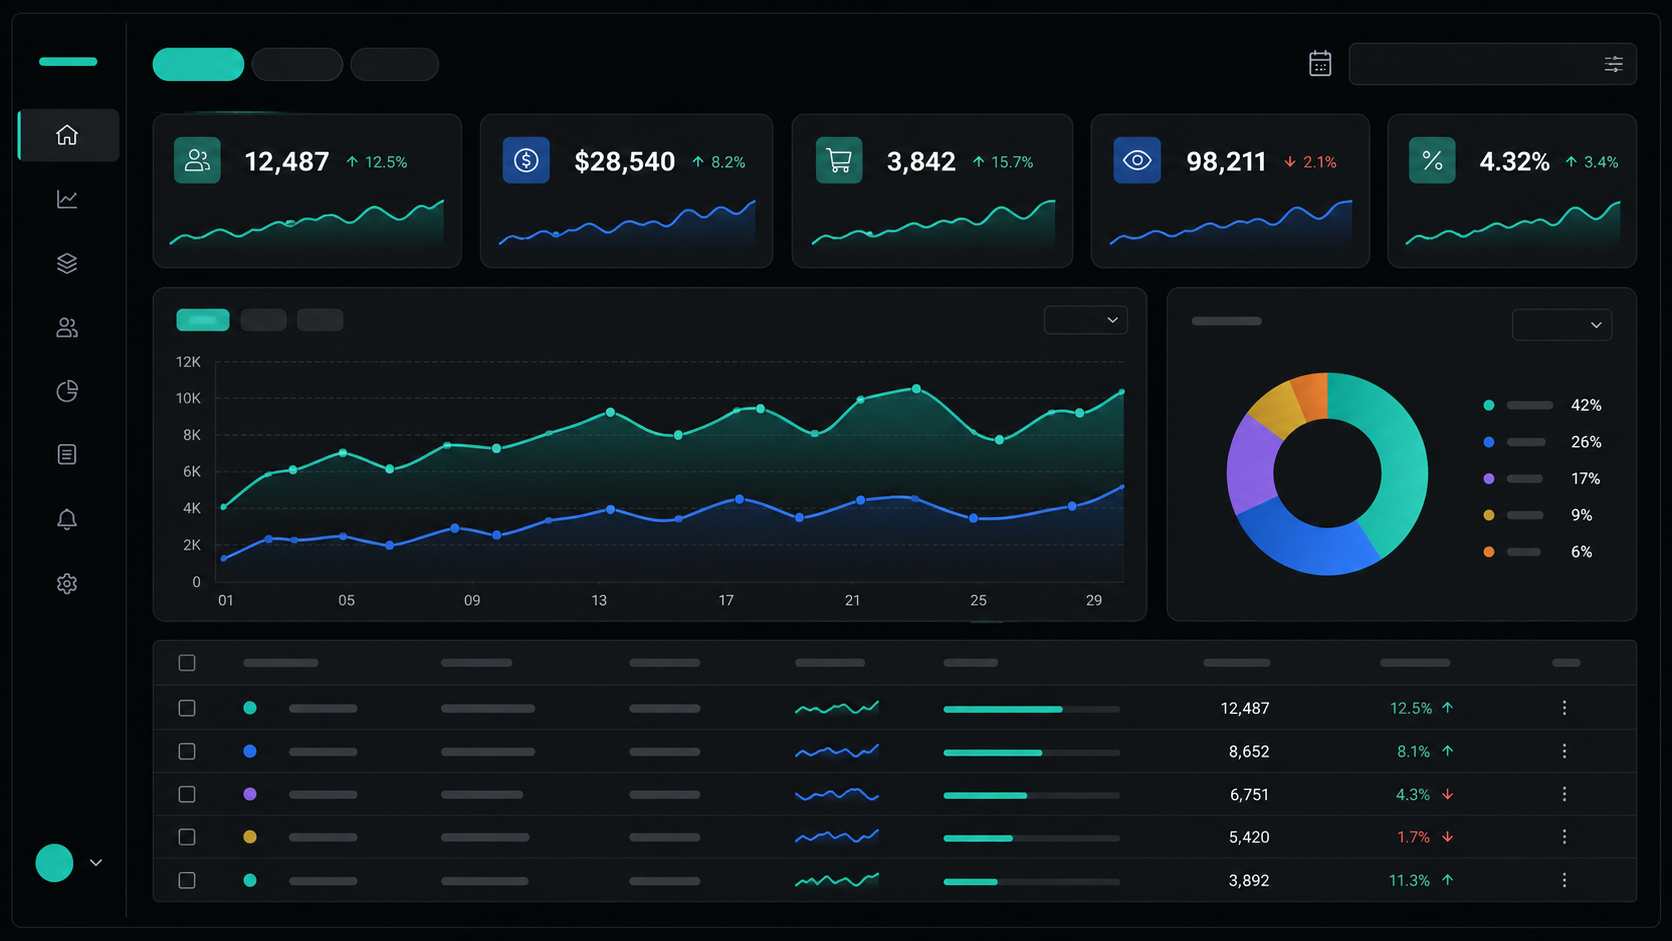Screen dimensions: 1672x941
Task: Click the $28,540 card value
Action: 624,161
